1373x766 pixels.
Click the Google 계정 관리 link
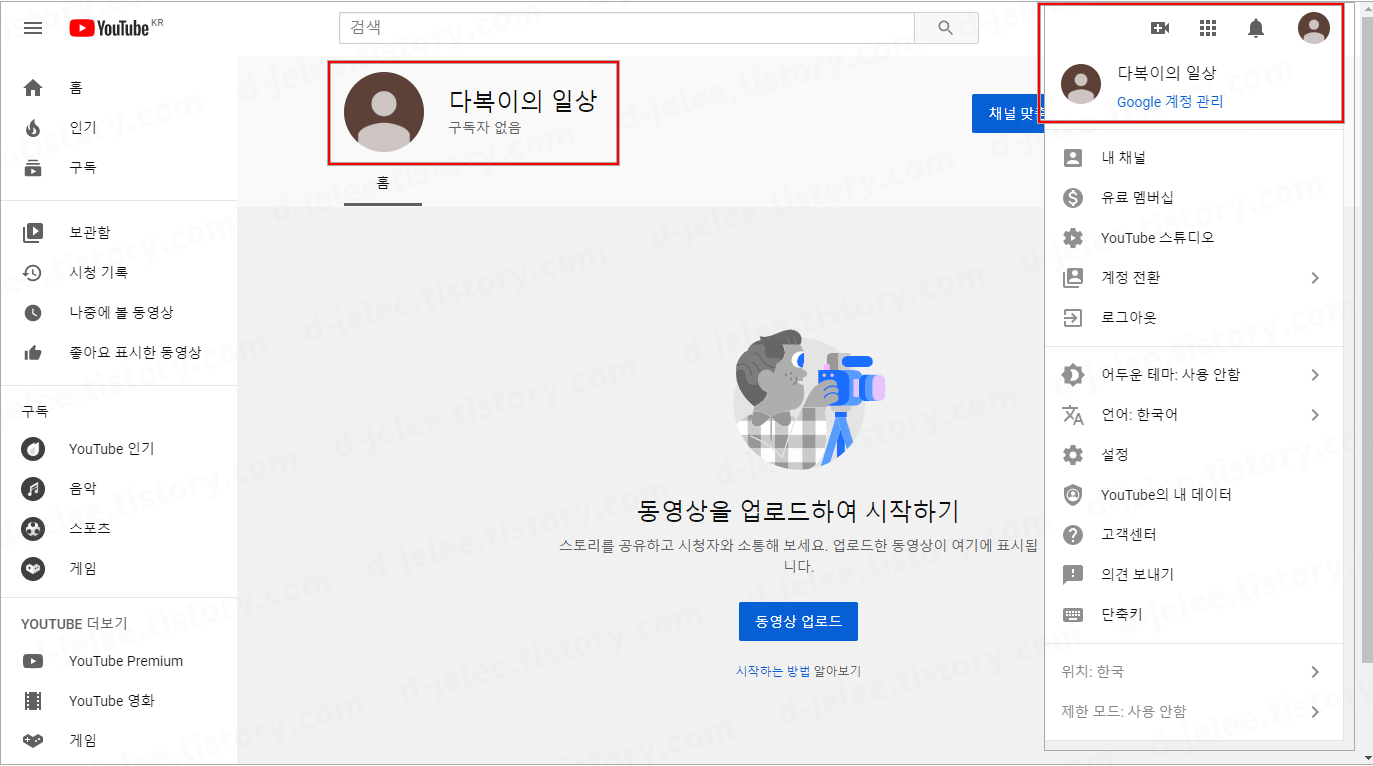(x=1170, y=102)
